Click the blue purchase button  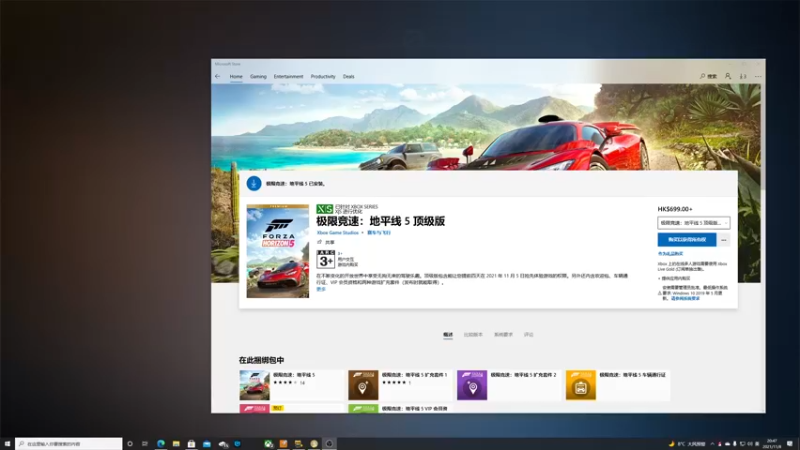(687, 240)
